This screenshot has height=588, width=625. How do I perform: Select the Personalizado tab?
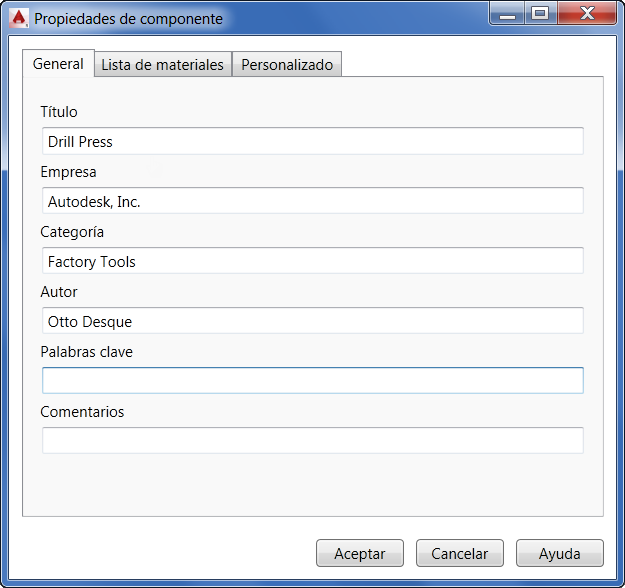tap(287, 64)
